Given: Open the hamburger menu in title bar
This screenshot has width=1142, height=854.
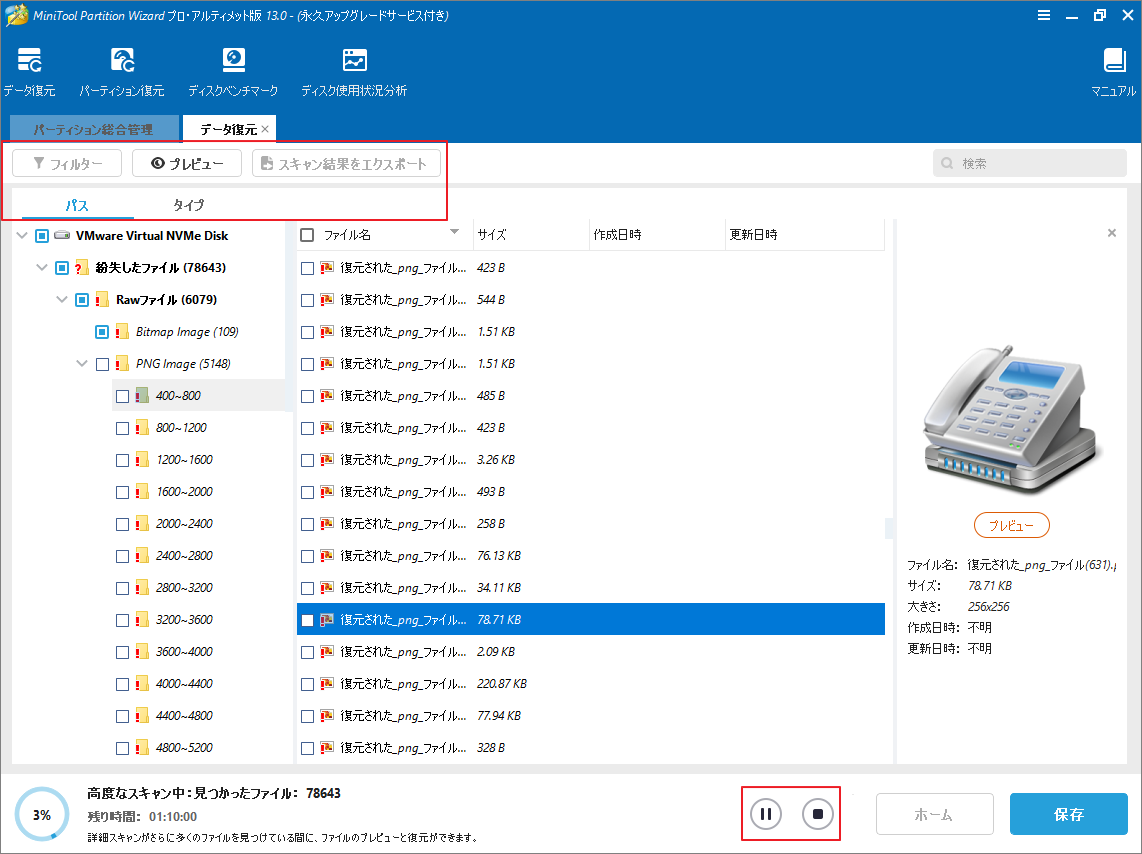Looking at the screenshot, I should tap(1044, 15).
